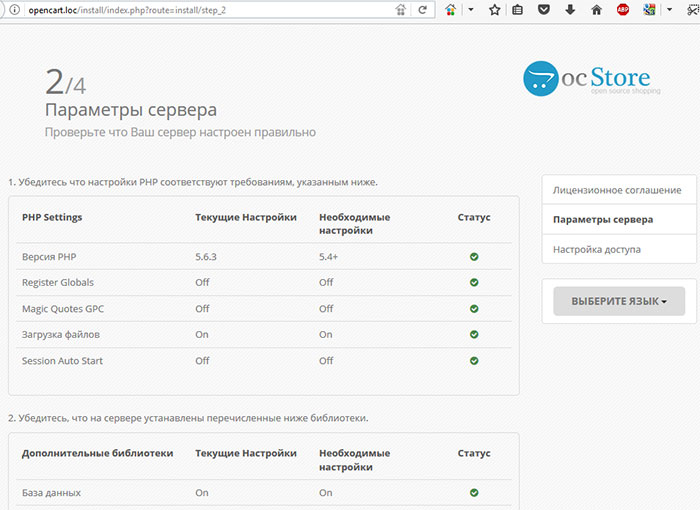Open the Adblock Plus extension icon

pos(623,10)
